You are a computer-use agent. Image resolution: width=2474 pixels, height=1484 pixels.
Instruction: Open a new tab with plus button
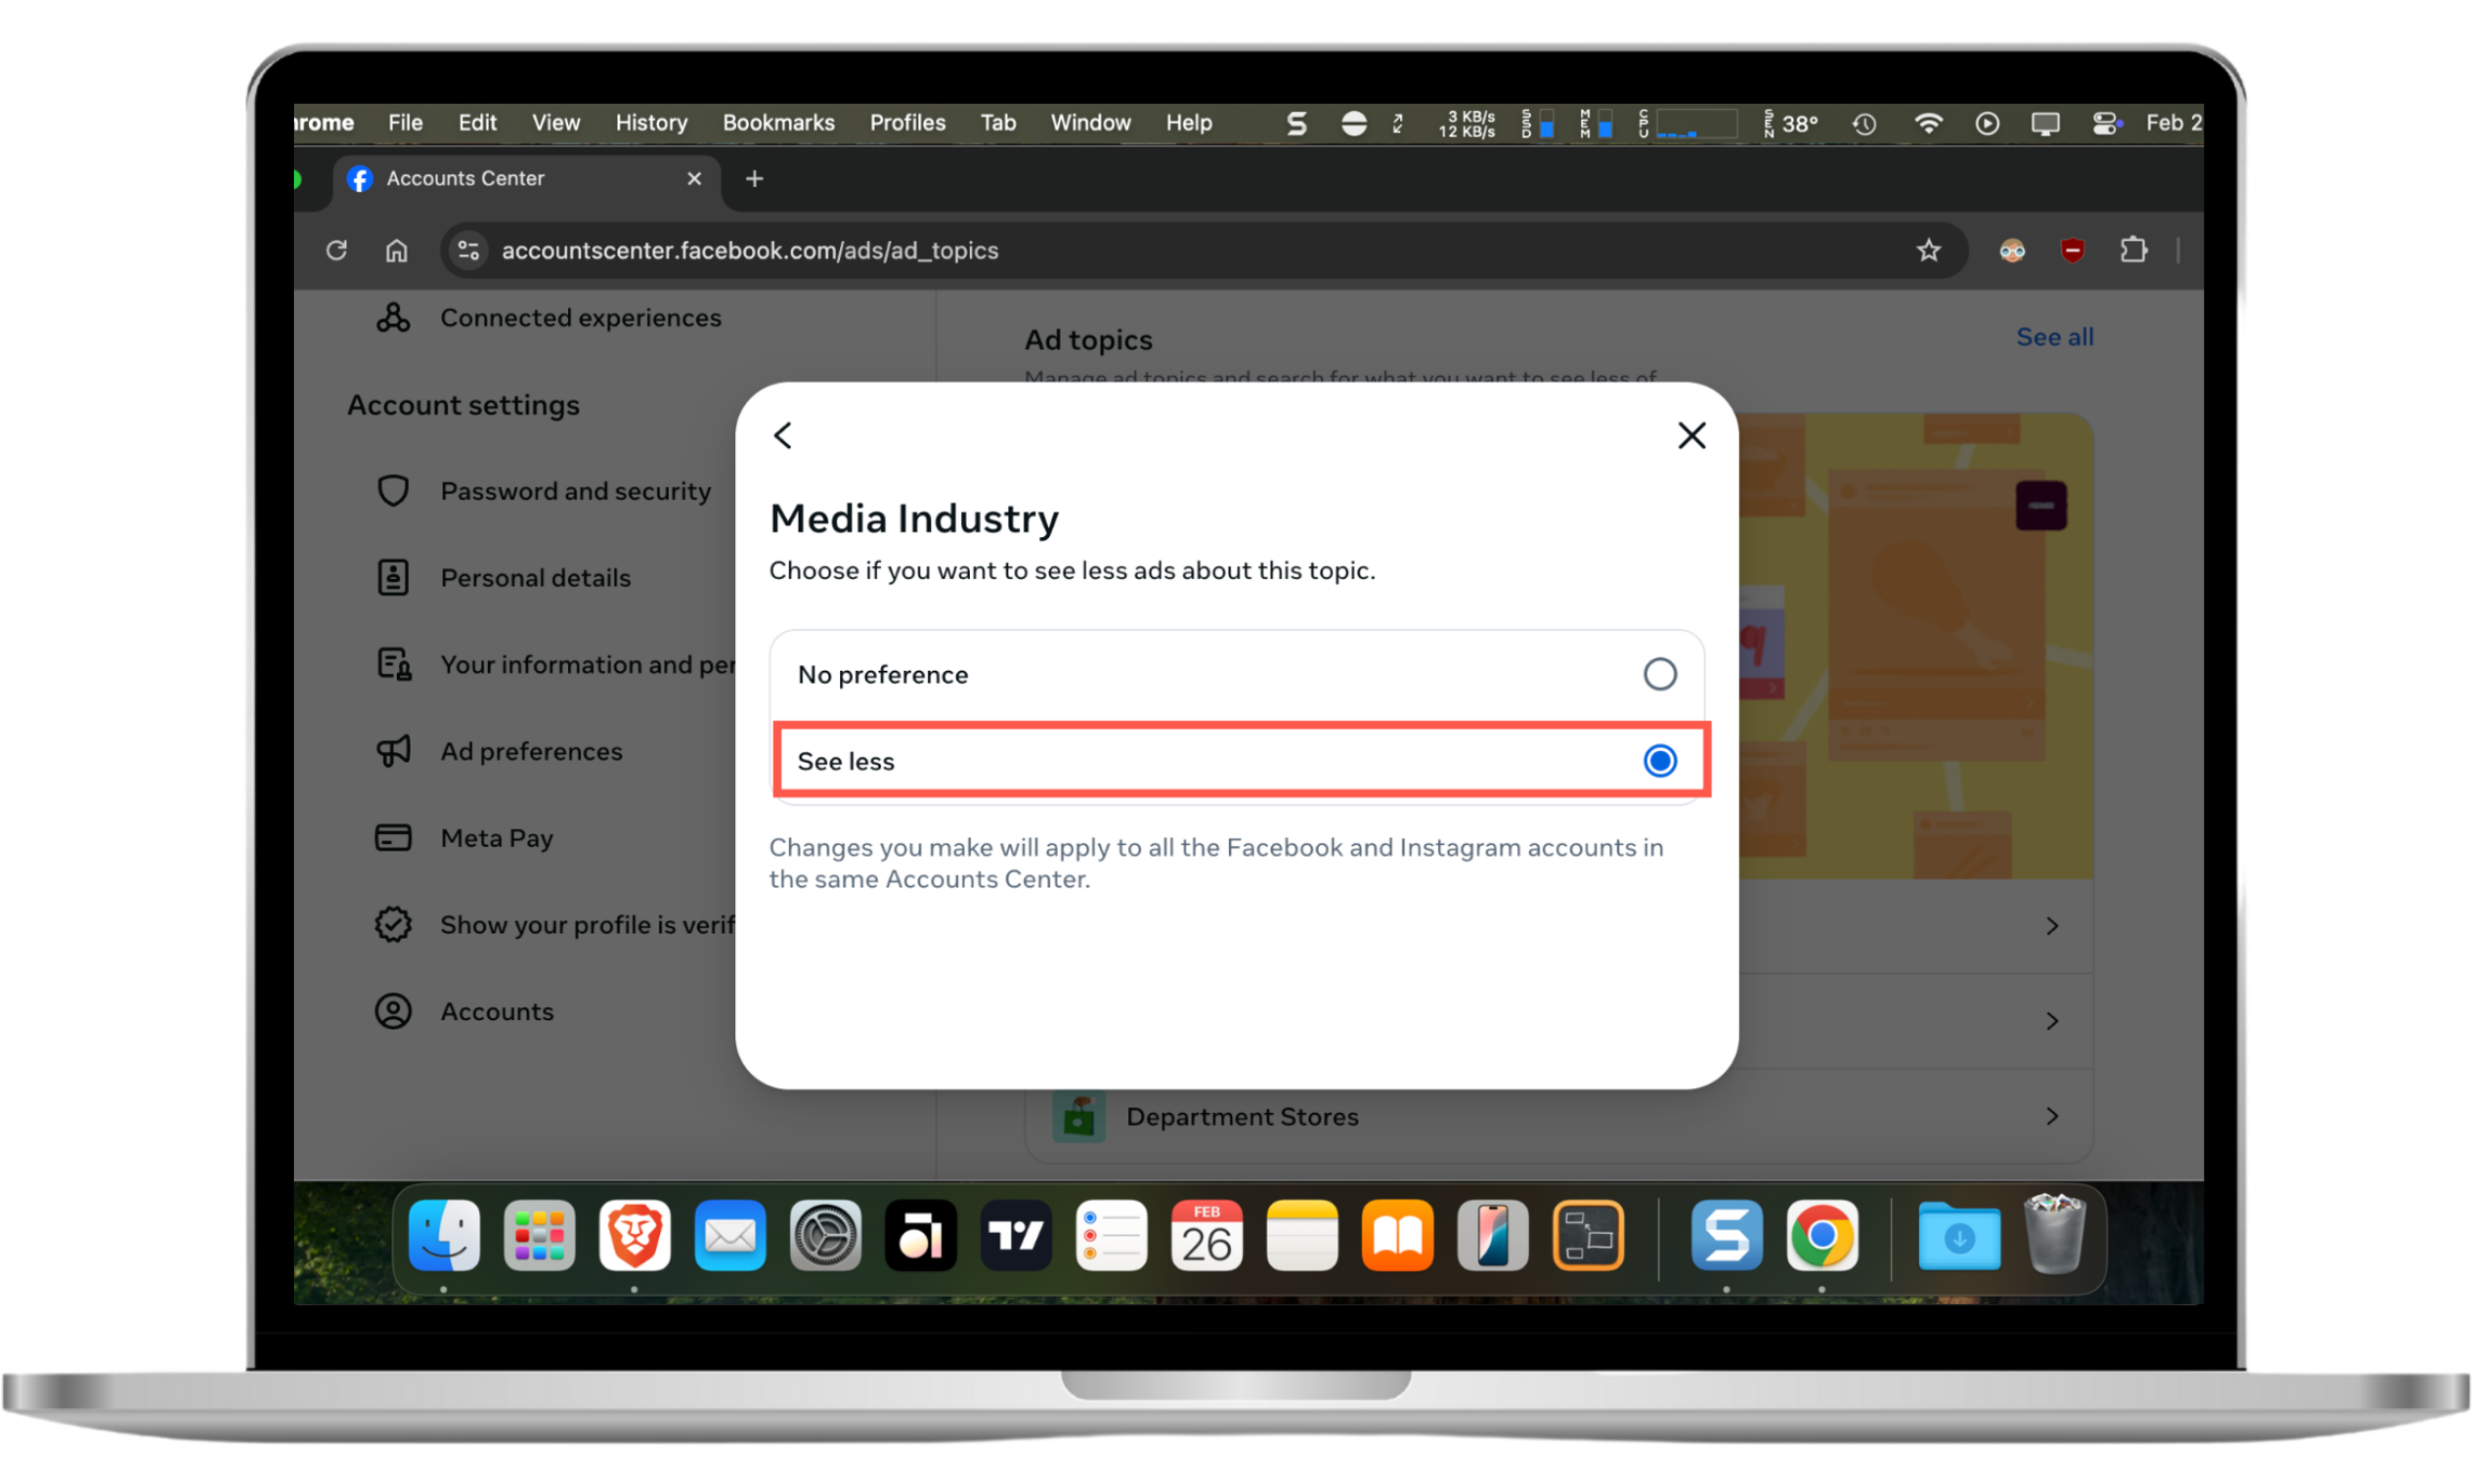[755, 179]
